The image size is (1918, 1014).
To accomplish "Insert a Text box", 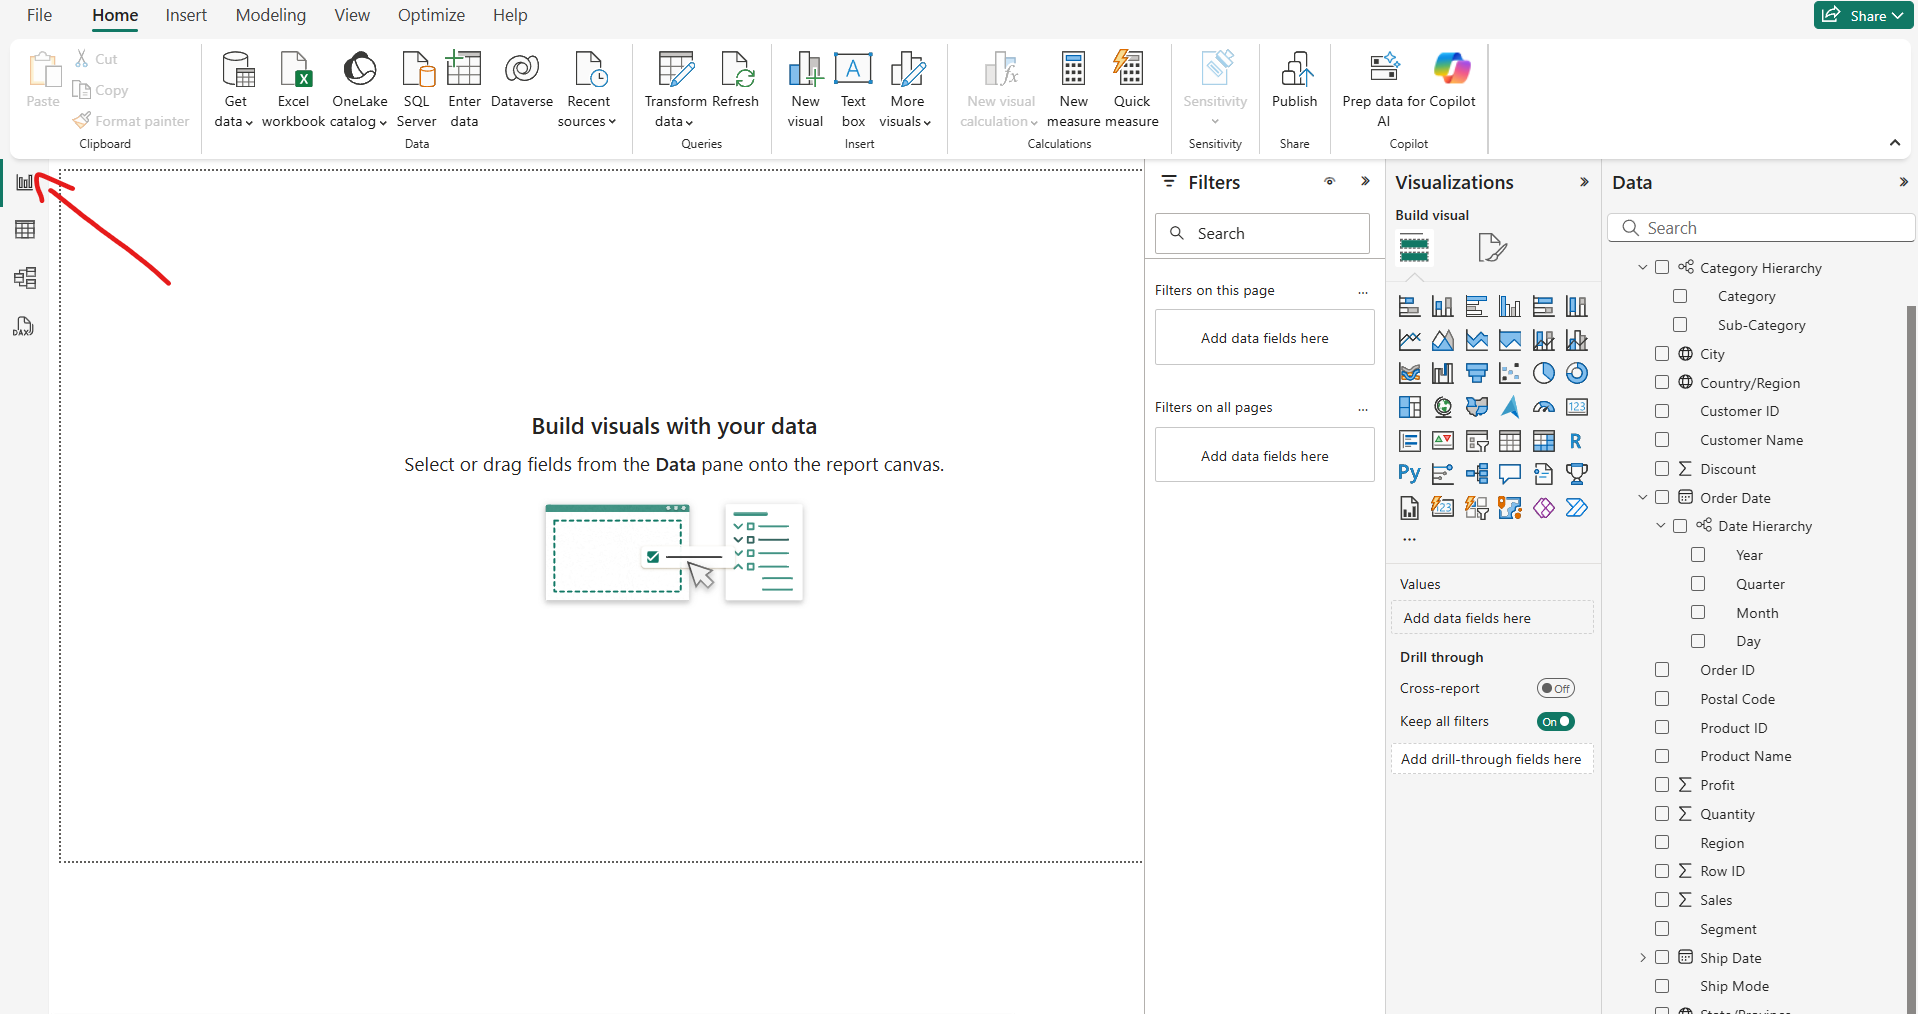I will [x=853, y=90].
